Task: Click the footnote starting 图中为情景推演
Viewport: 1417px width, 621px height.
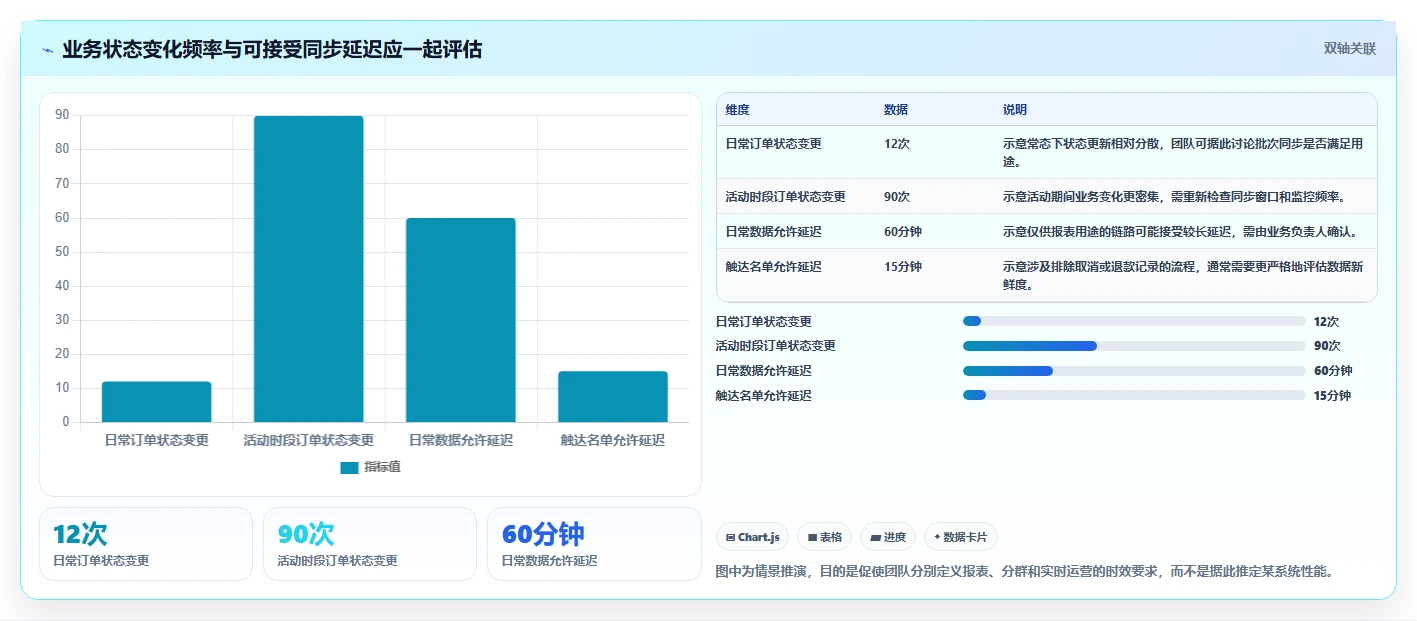Action: tap(1025, 572)
